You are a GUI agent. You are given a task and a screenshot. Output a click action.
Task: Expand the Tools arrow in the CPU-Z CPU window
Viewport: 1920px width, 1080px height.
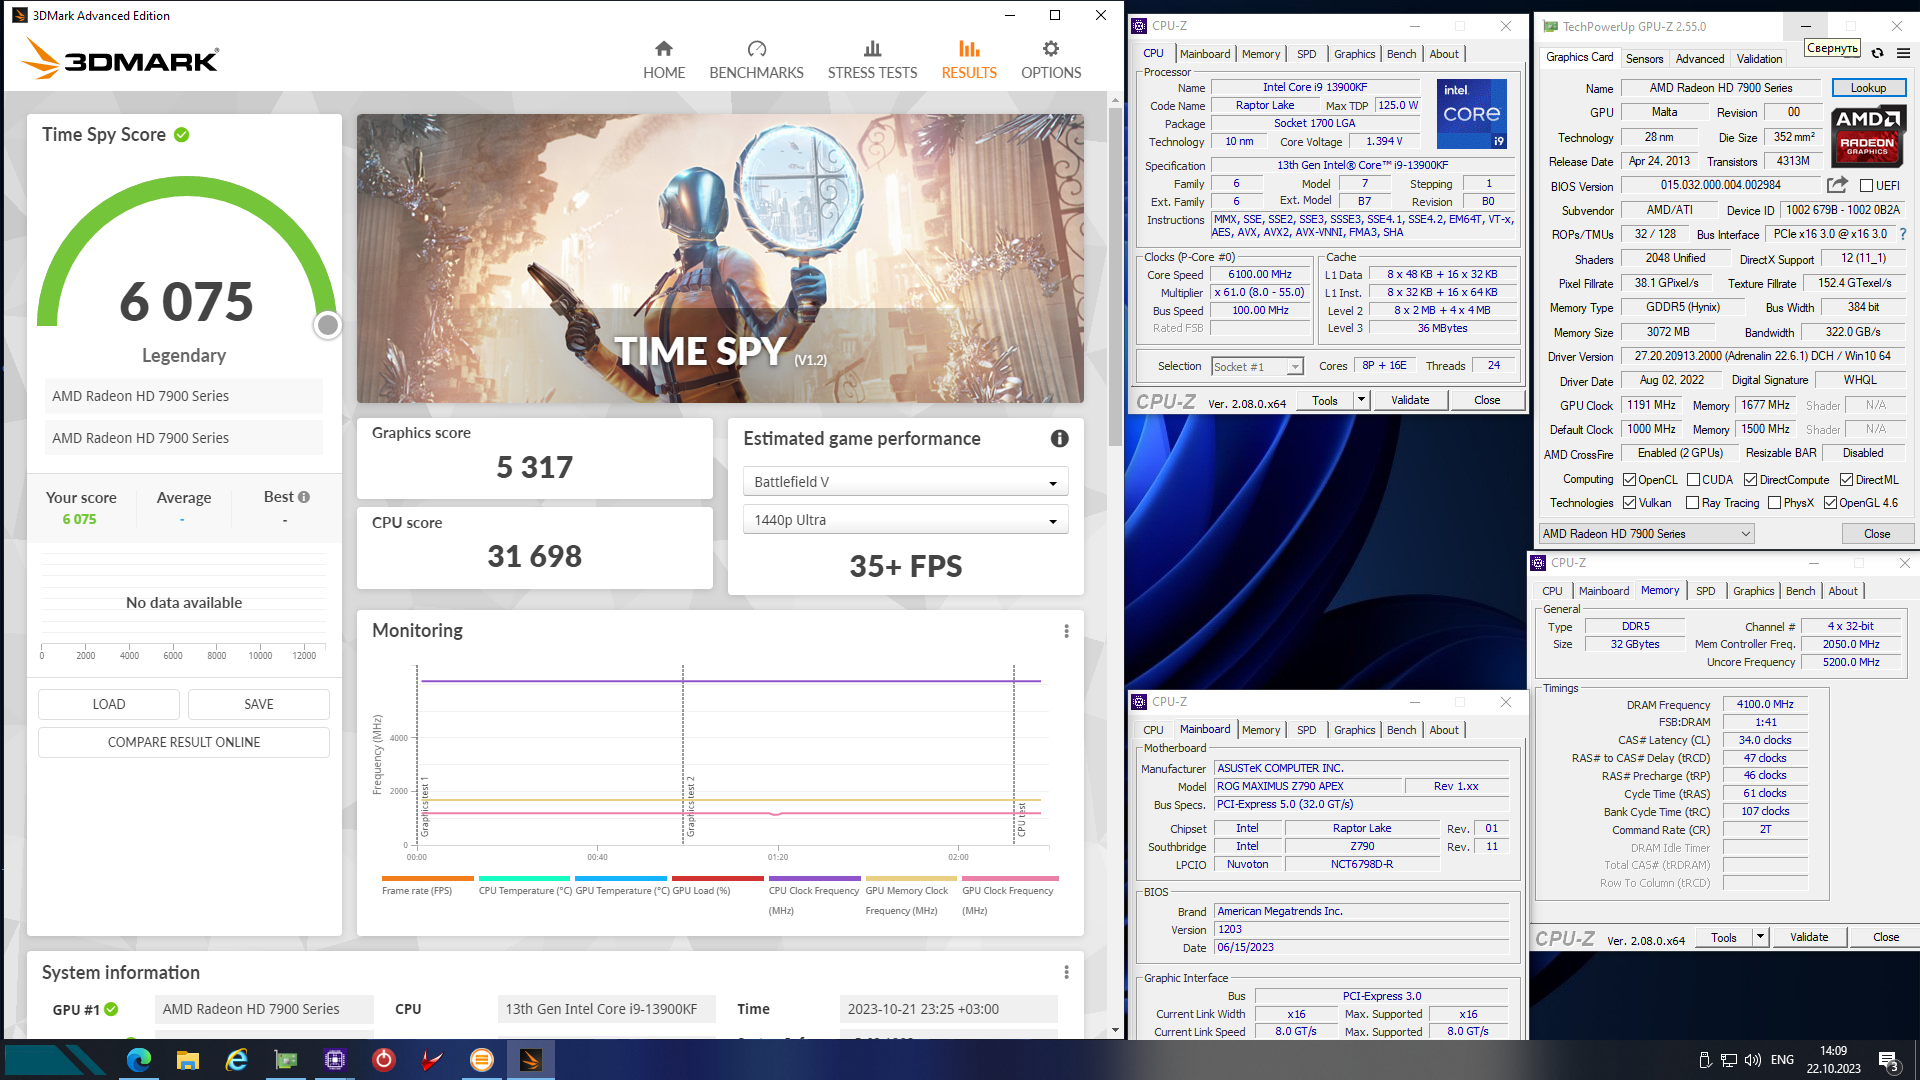(1361, 400)
